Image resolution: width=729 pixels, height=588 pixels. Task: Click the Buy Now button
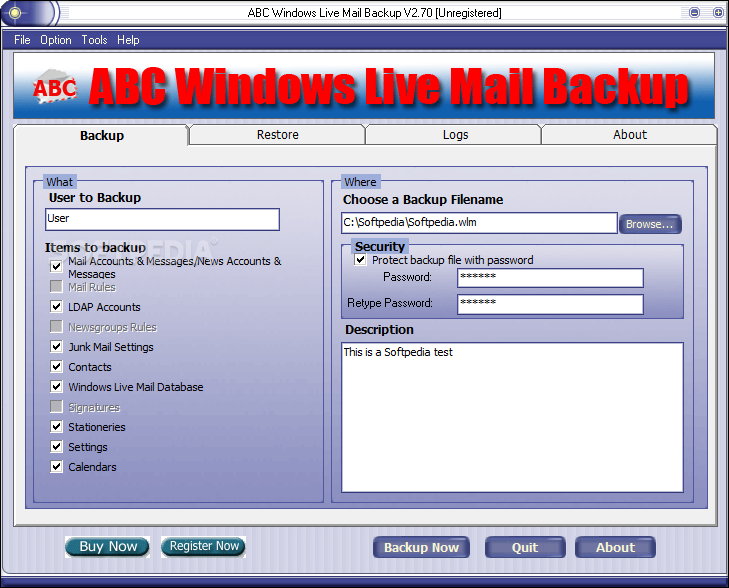(107, 547)
